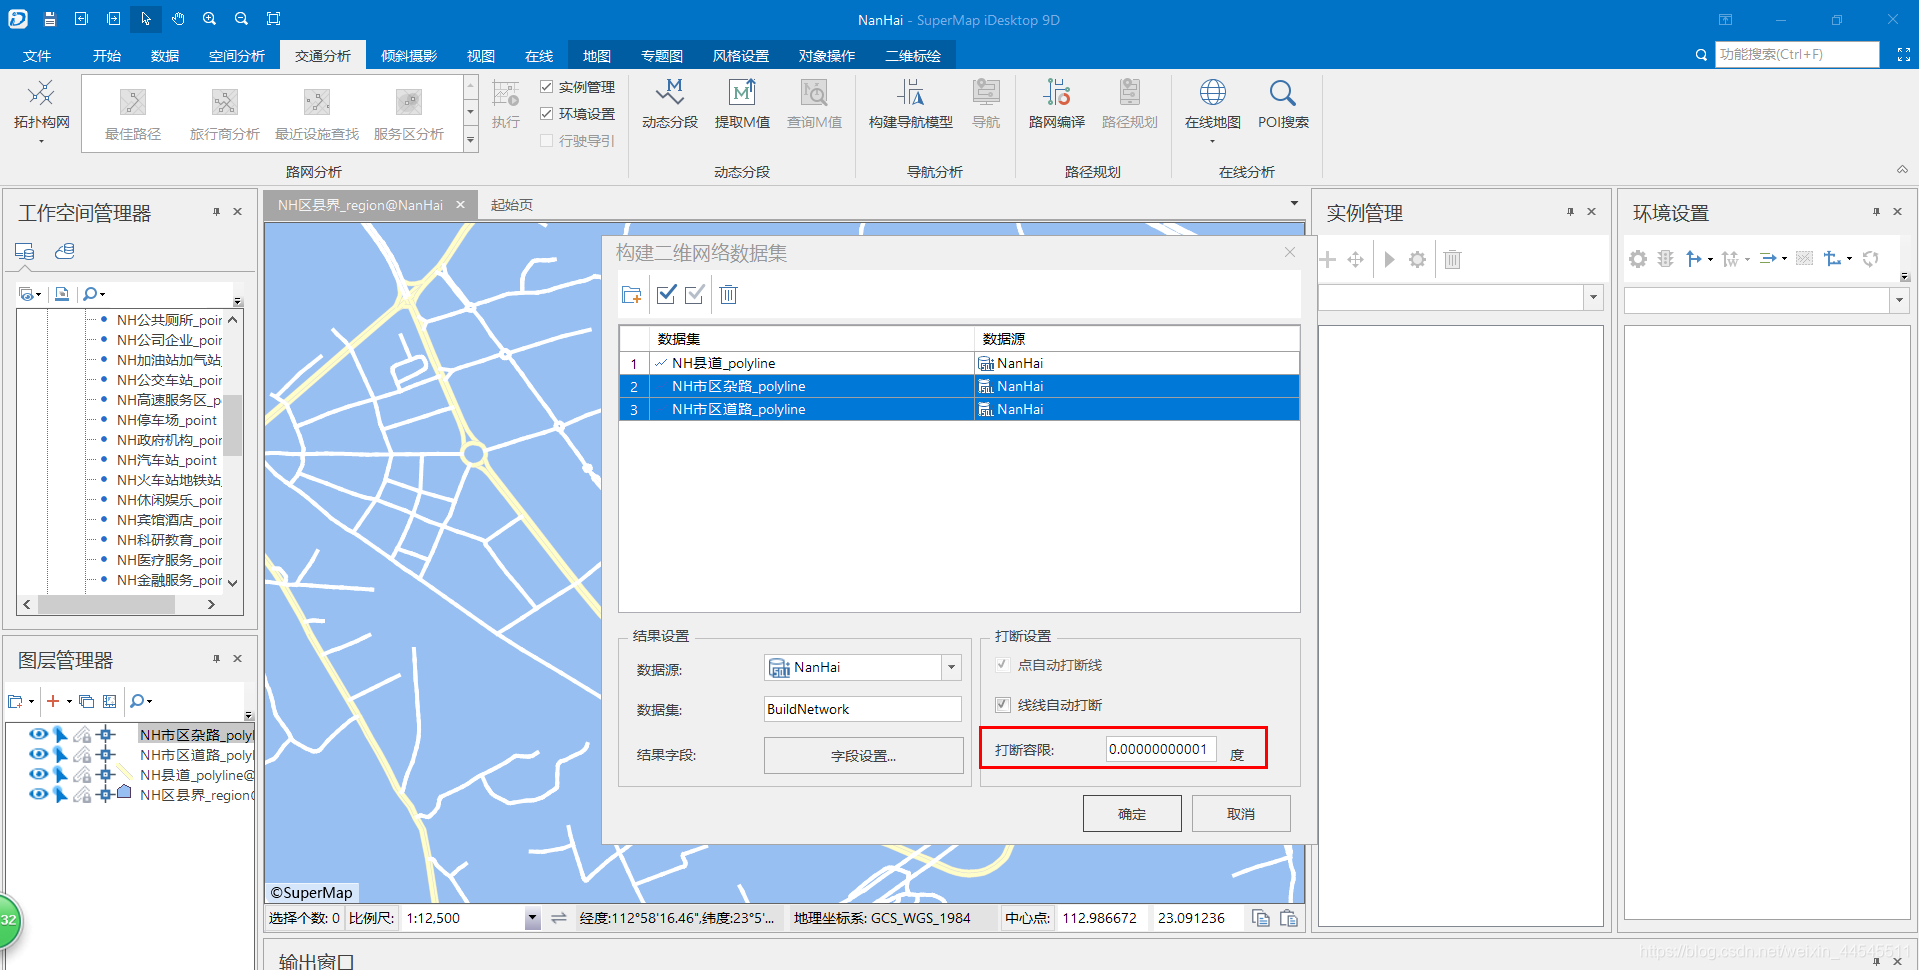1919x970 pixels.
Task: Switch to the 起始页 document tab
Action: tap(512, 204)
